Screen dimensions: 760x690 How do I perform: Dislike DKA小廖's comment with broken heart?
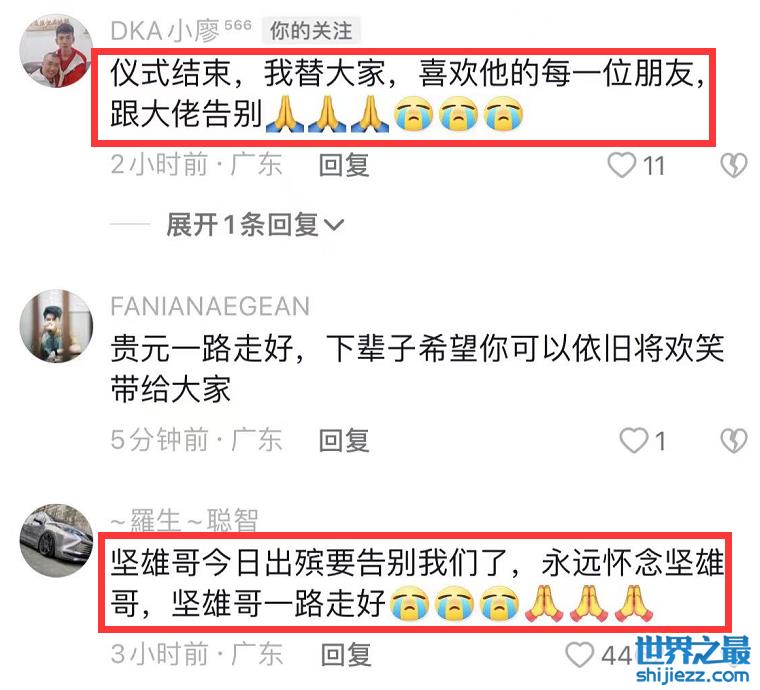point(733,165)
